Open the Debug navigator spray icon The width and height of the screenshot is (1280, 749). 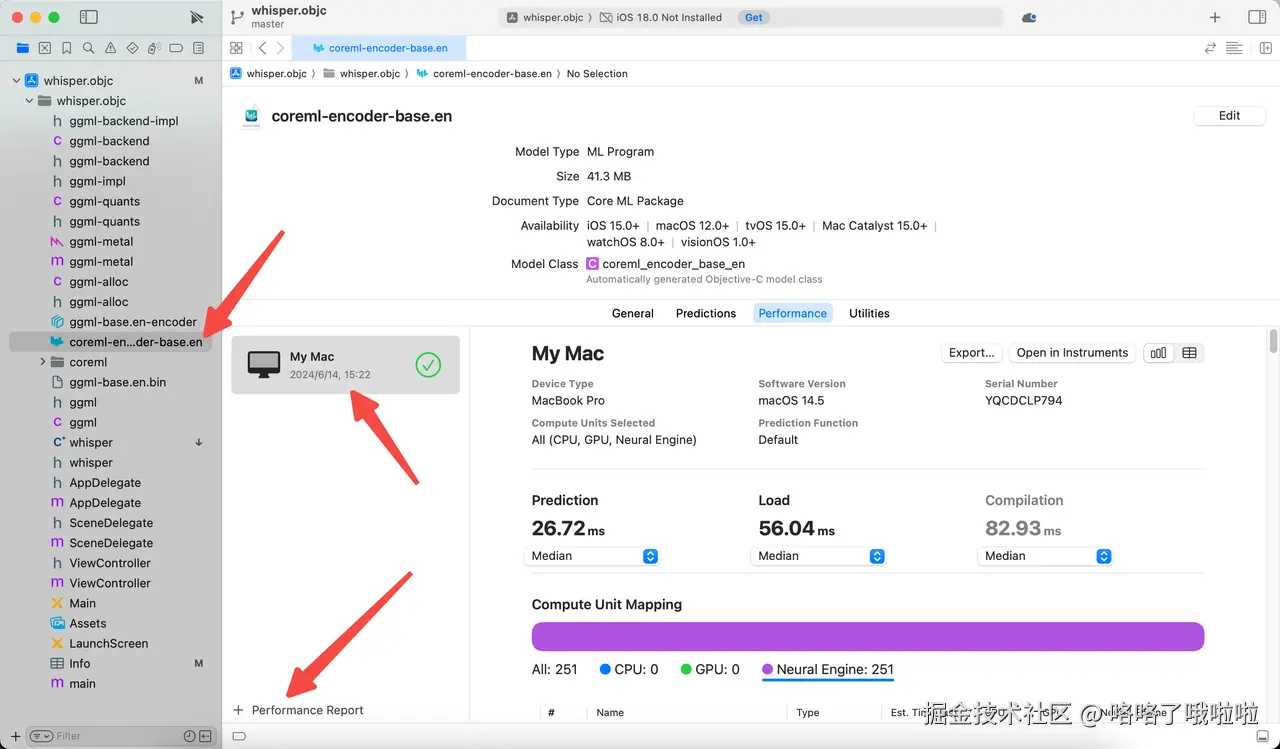tap(154, 48)
